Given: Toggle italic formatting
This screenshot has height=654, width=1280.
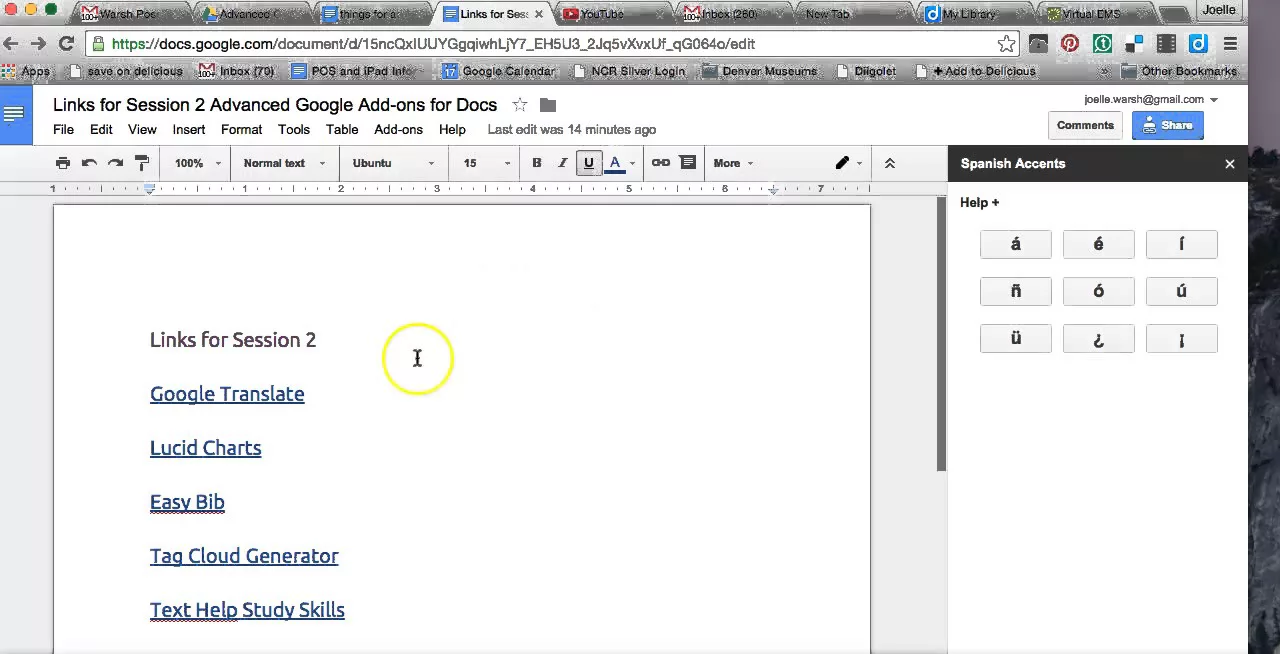Looking at the screenshot, I should [x=563, y=163].
